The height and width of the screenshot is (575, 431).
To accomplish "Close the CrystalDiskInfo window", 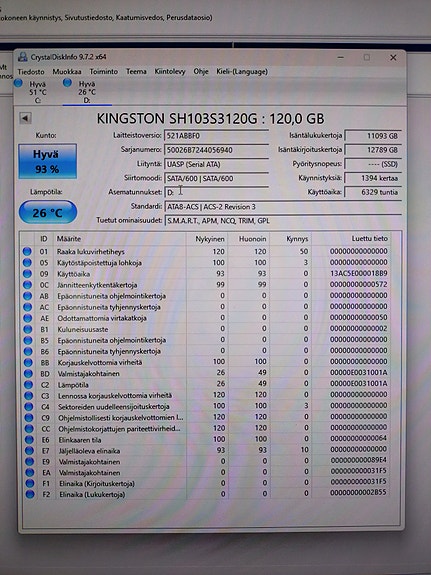I will point(393,58).
